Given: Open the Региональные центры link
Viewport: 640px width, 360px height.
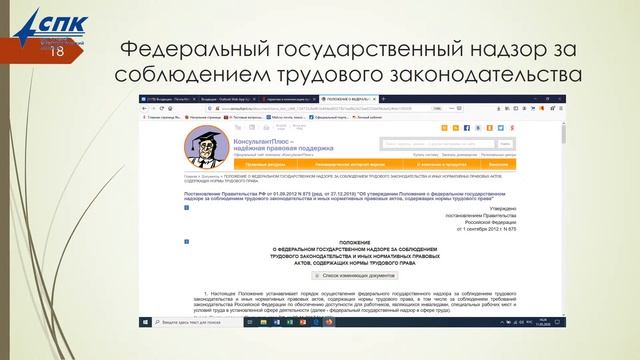Looking at the screenshot, I should click(x=498, y=155).
